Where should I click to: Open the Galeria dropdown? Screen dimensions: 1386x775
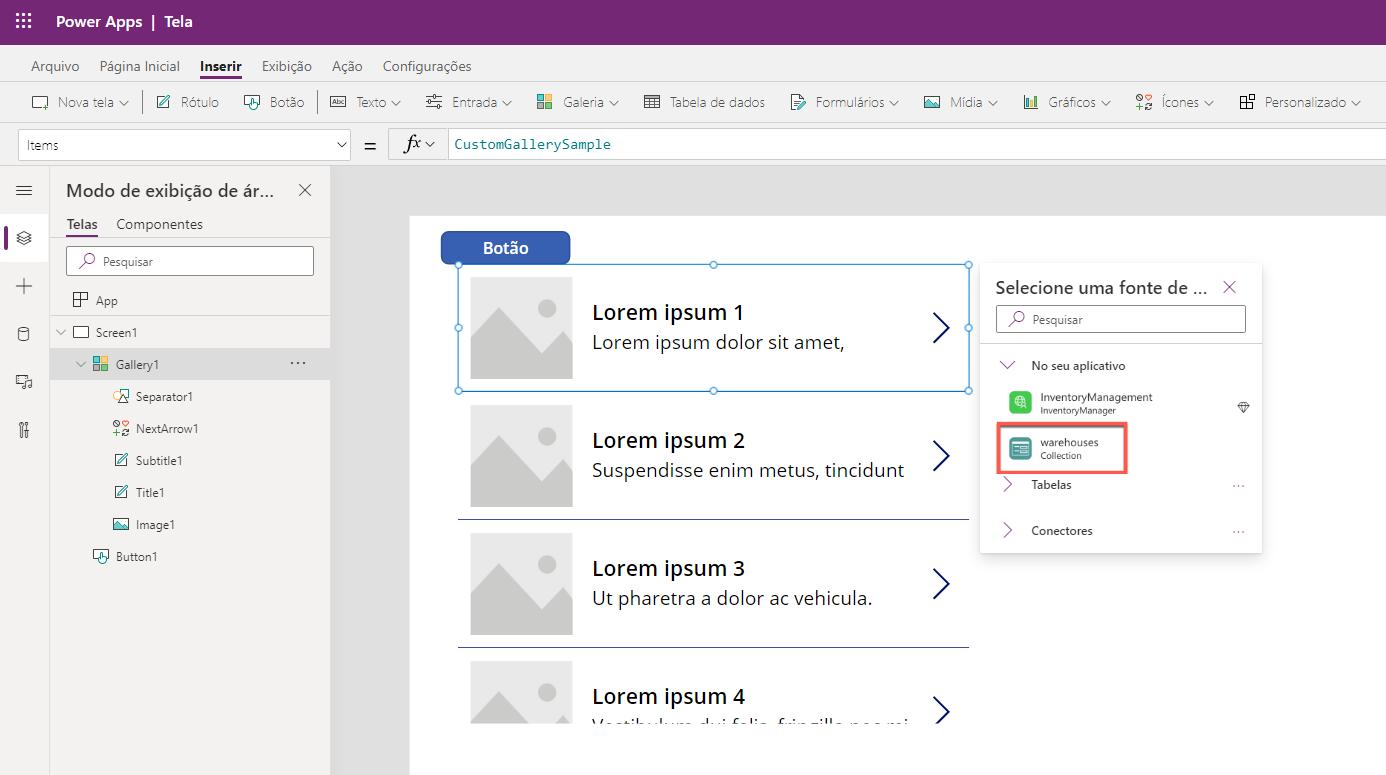tap(577, 102)
